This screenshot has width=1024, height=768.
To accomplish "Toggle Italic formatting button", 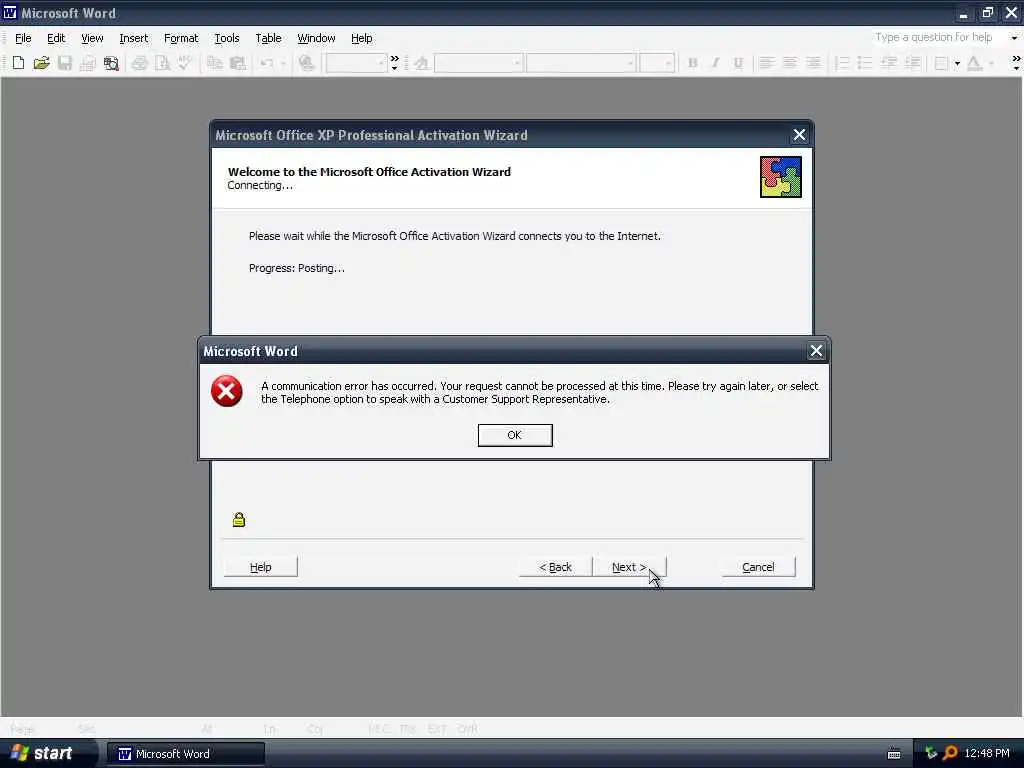I will pos(715,63).
